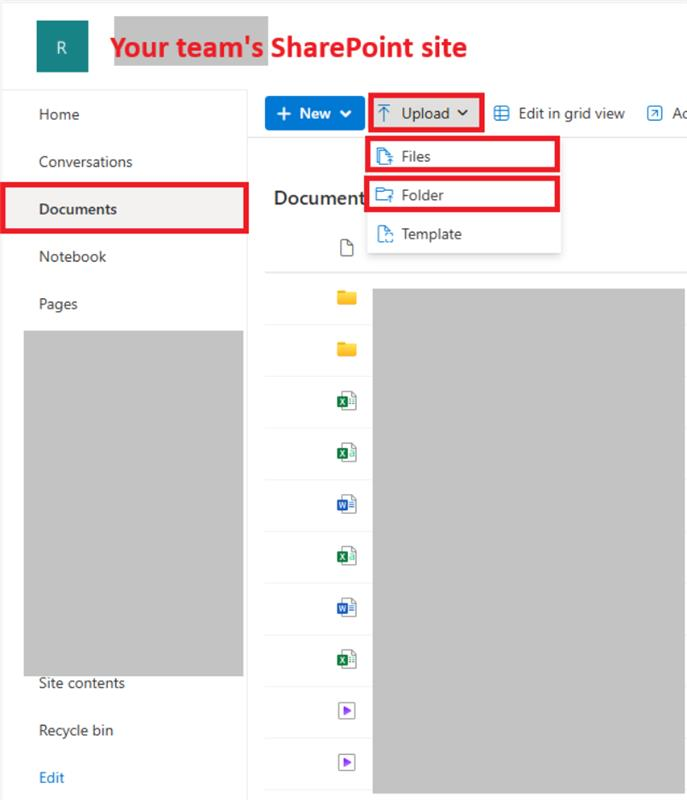
Task: Click the first Excel file icon
Action: (x=347, y=401)
